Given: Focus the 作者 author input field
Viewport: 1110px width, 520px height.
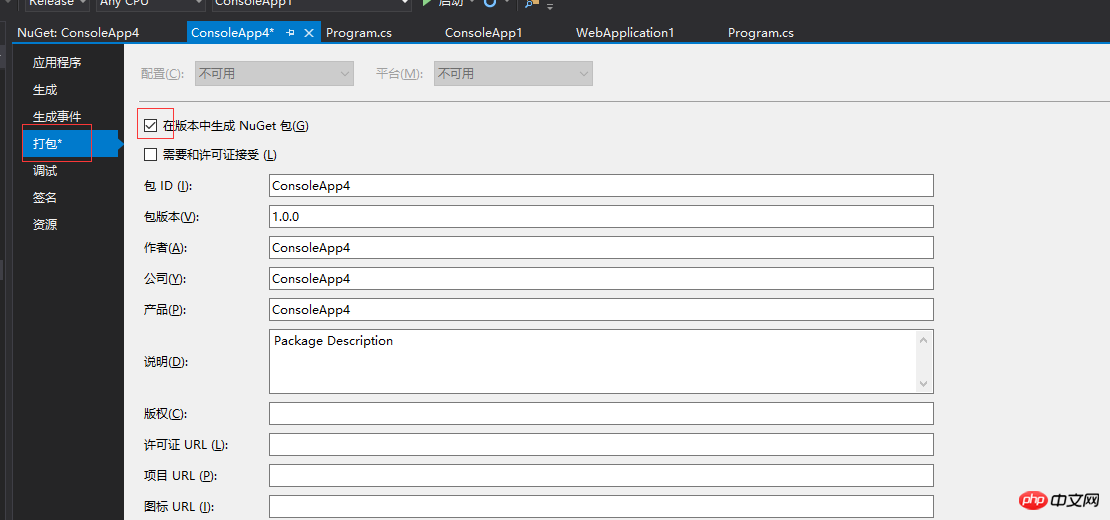Looking at the screenshot, I should point(601,248).
